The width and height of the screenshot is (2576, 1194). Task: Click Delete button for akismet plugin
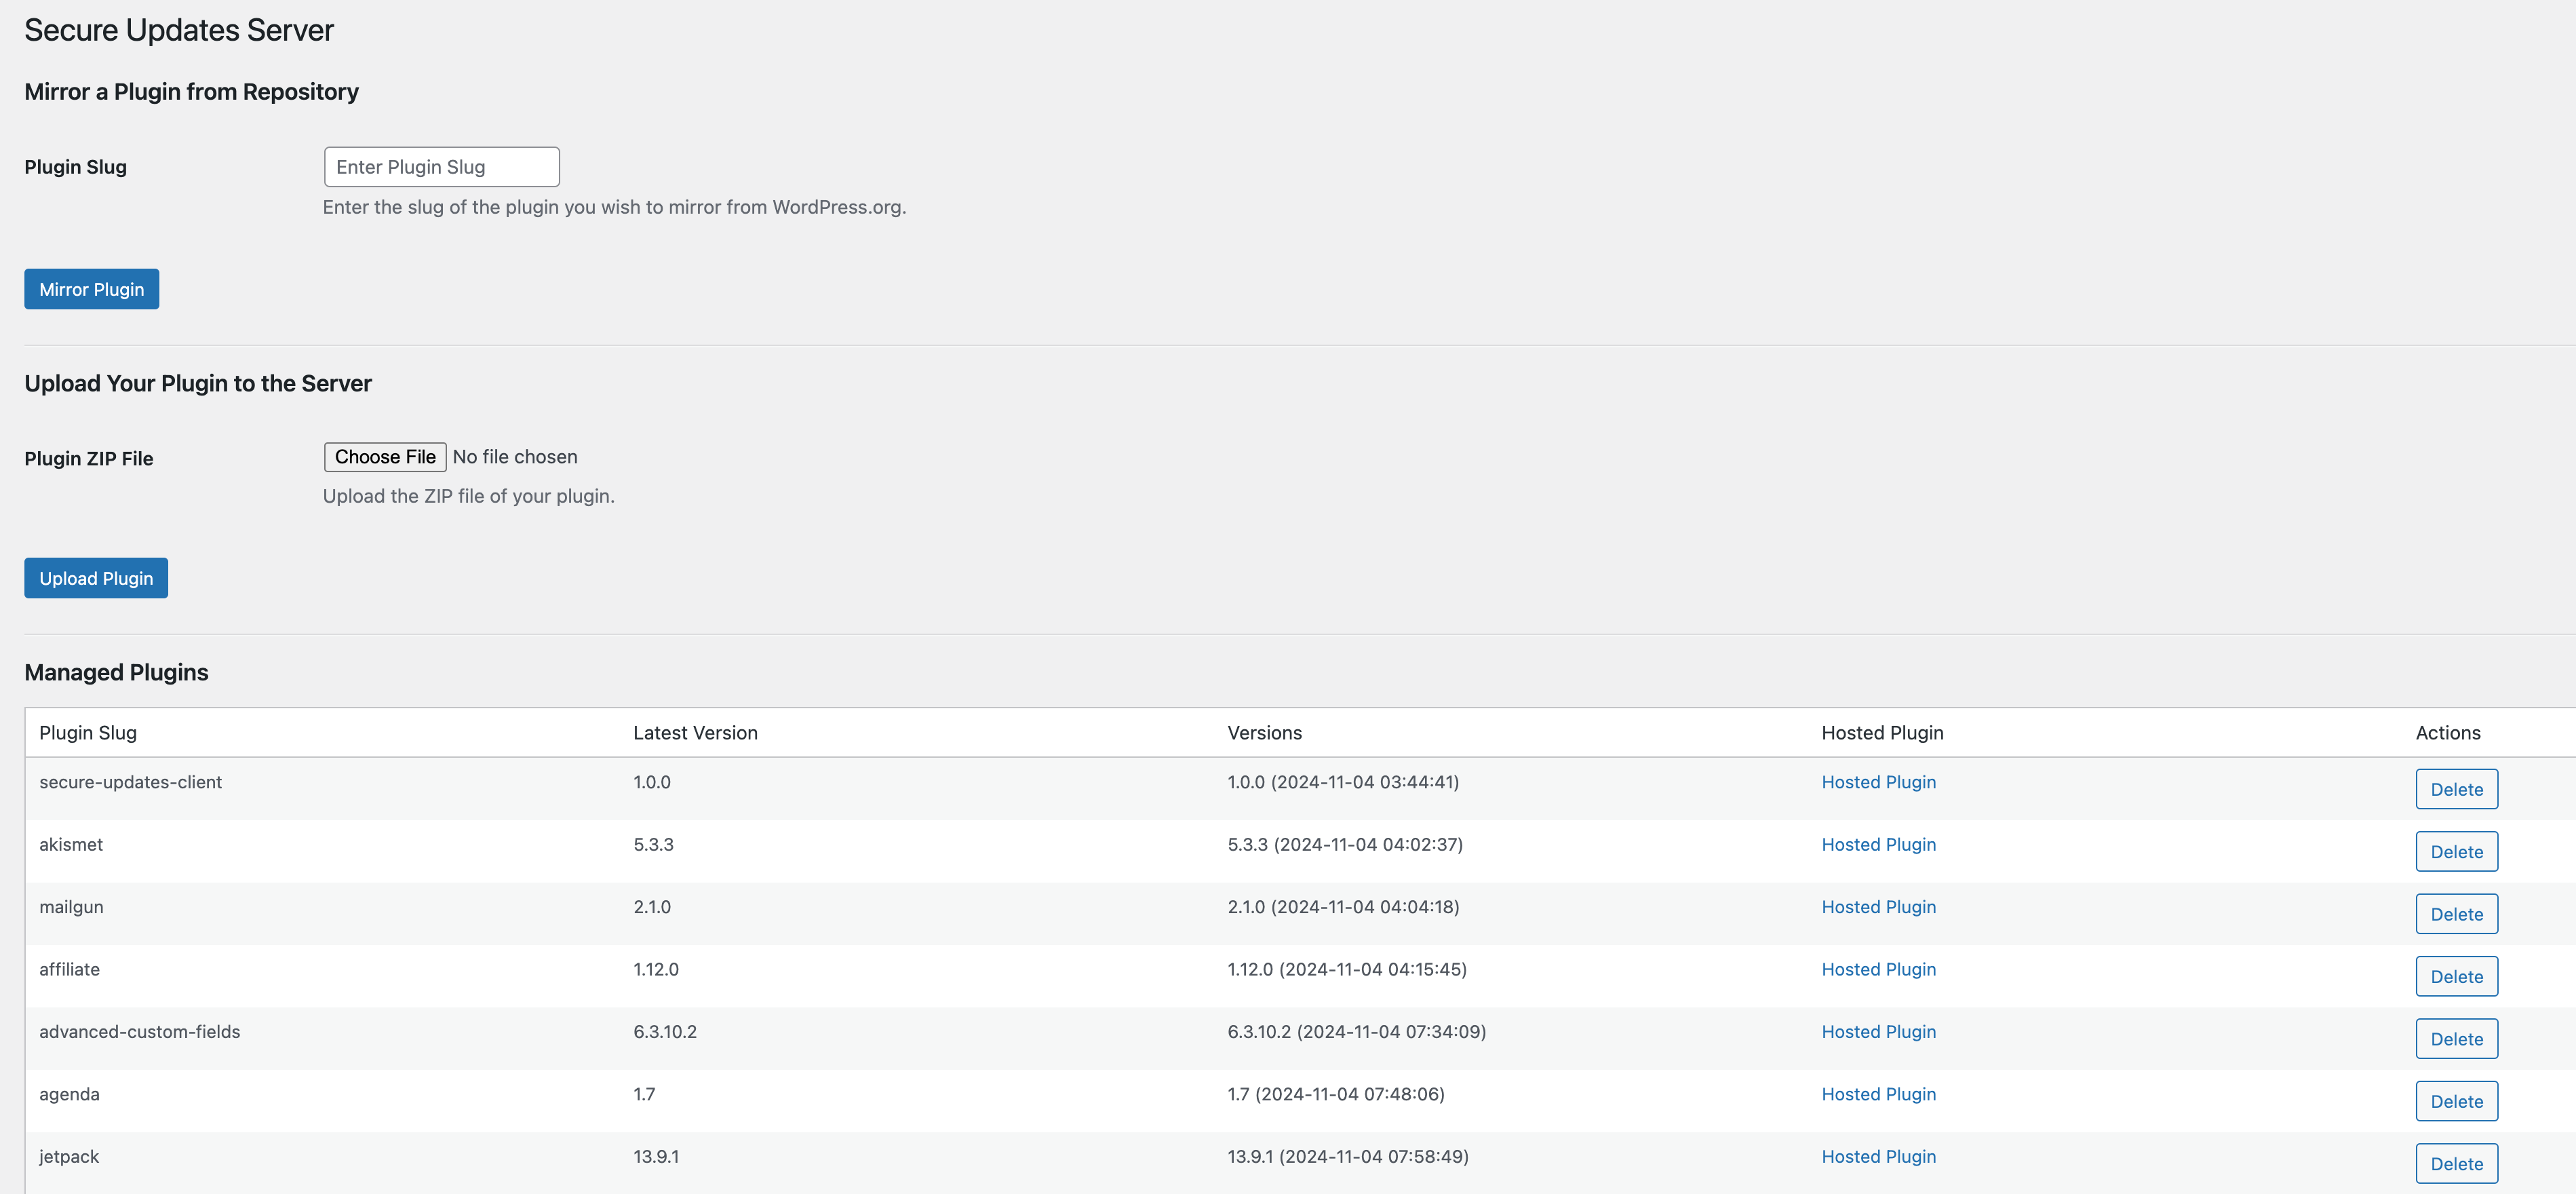(x=2458, y=851)
